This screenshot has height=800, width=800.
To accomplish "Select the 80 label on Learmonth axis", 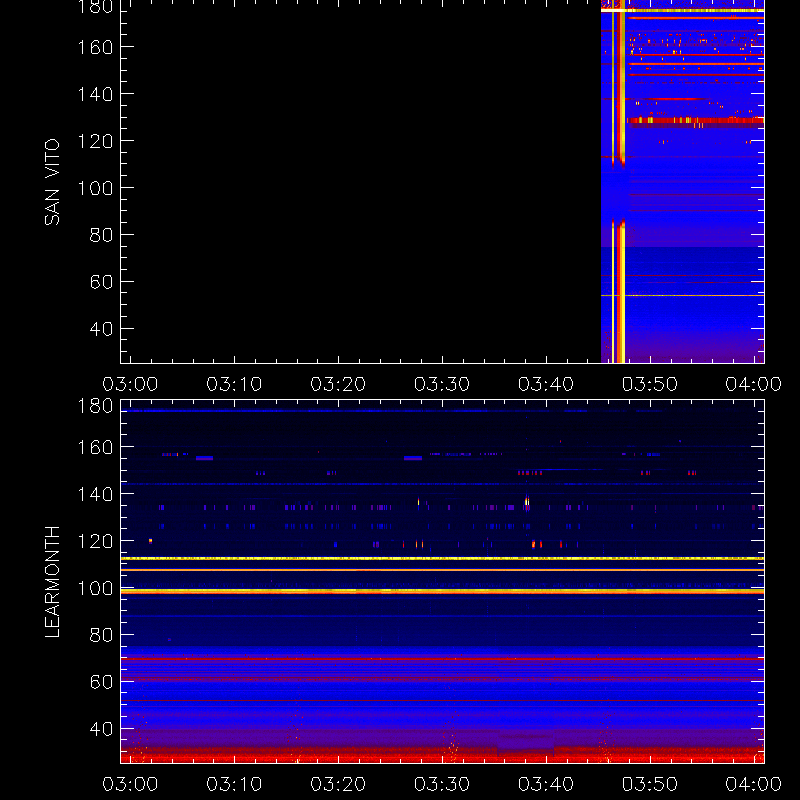I will pyautogui.click(x=101, y=635).
